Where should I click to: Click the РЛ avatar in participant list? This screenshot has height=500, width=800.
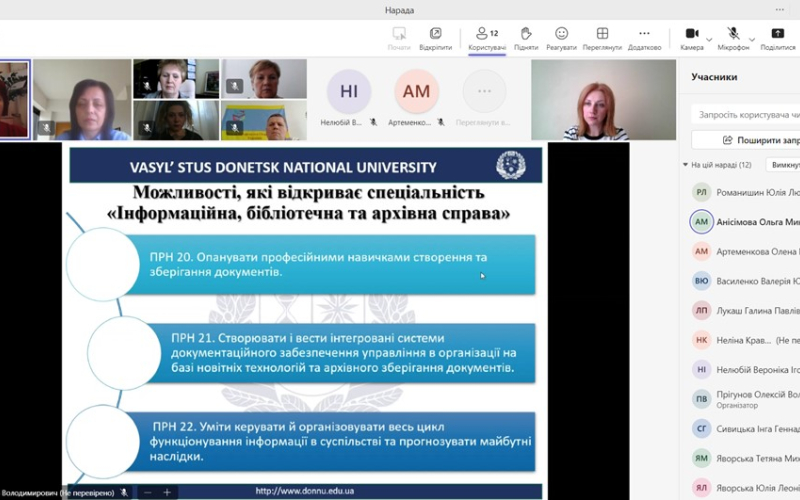pyautogui.click(x=702, y=192)
